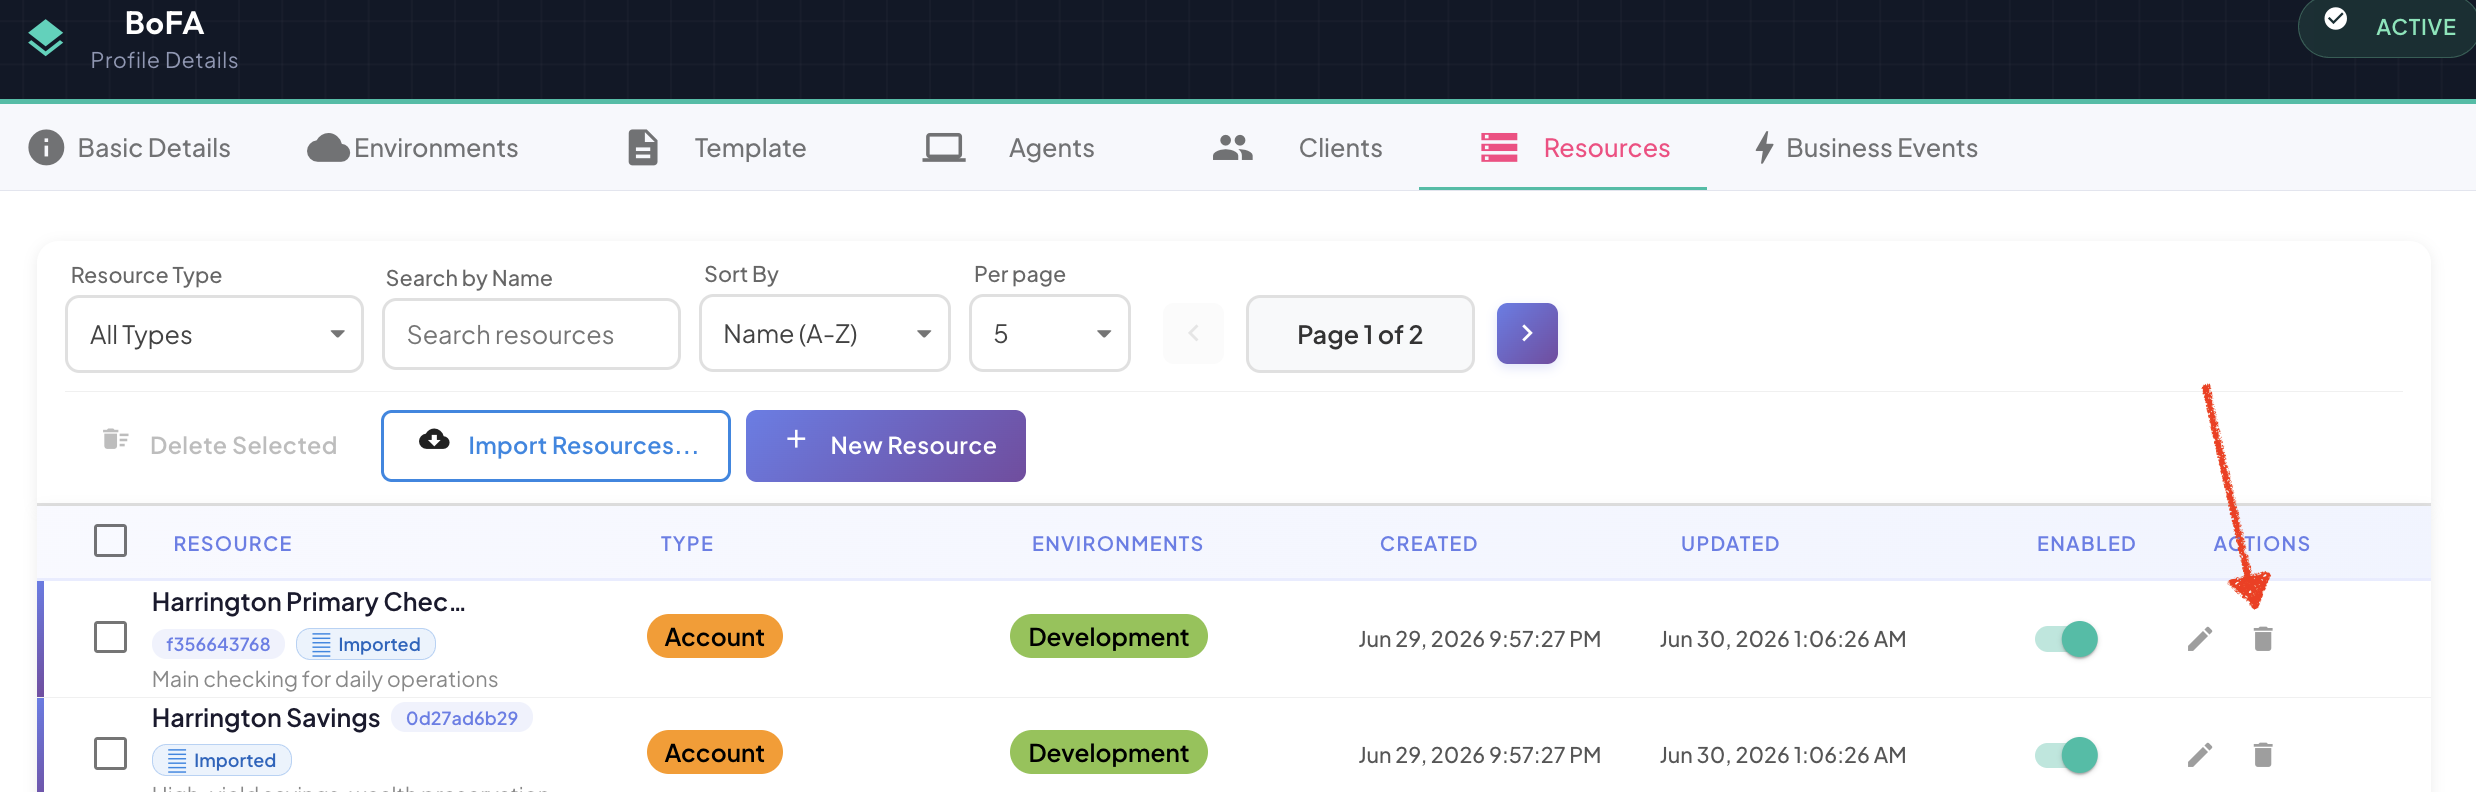Click the New Resource button

(886, 446)
